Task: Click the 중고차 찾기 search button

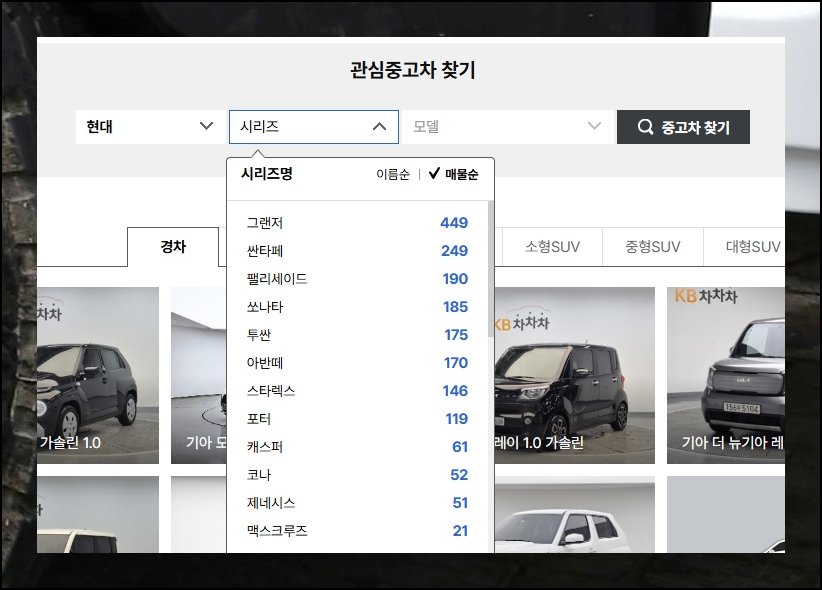Action: tap(683, 127)
